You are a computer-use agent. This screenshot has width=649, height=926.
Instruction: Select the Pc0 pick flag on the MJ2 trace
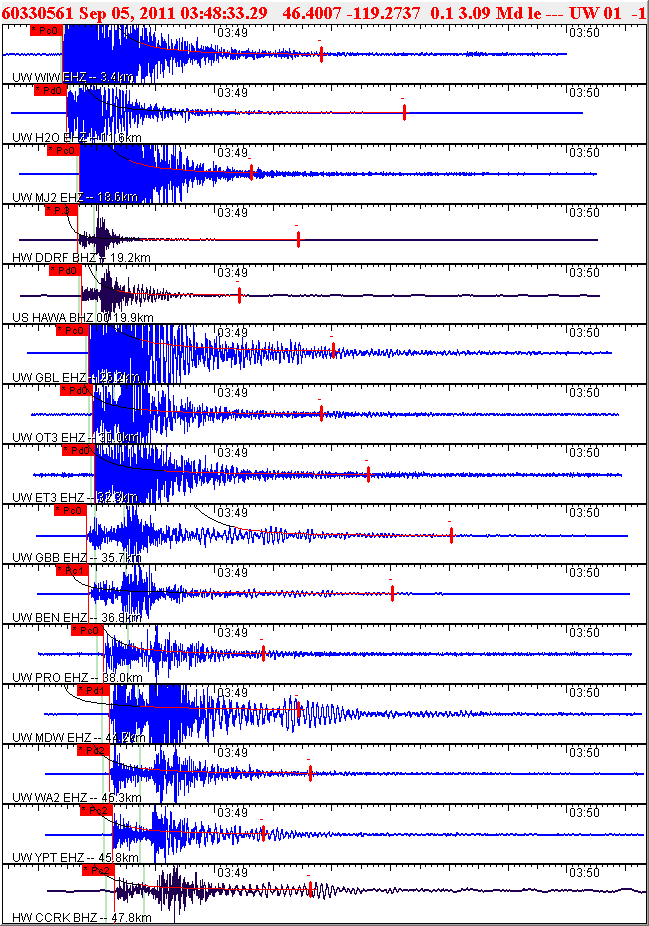pyautogui.click(x=62, y=151)
